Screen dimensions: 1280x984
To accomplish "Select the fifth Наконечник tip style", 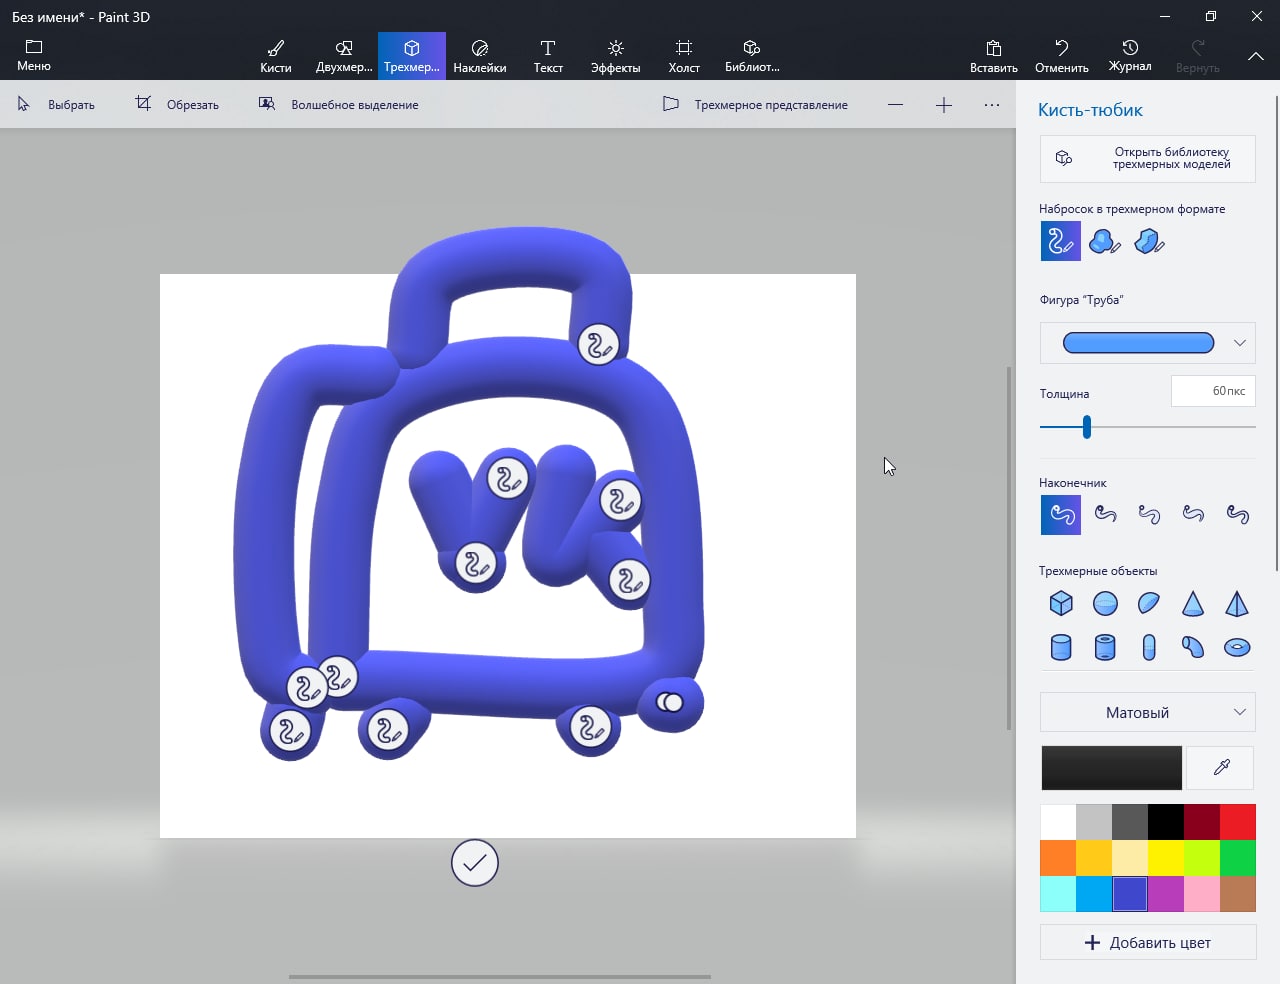I will click(x=1237, y=515).
